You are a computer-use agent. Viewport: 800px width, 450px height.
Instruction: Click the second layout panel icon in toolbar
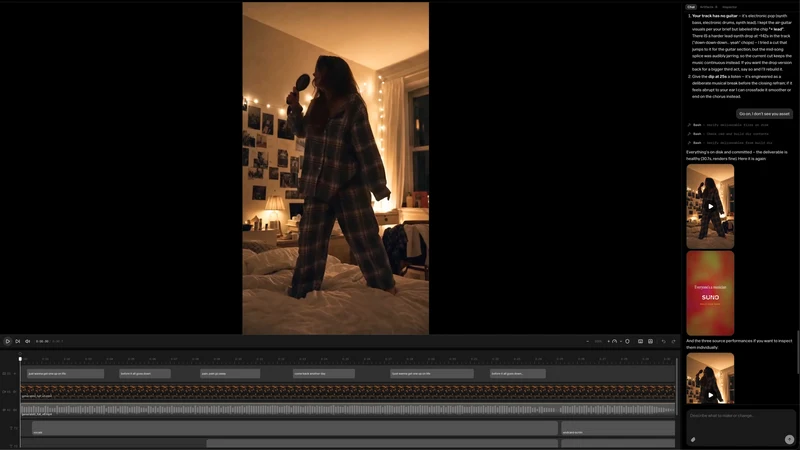[x=651, y=341]
